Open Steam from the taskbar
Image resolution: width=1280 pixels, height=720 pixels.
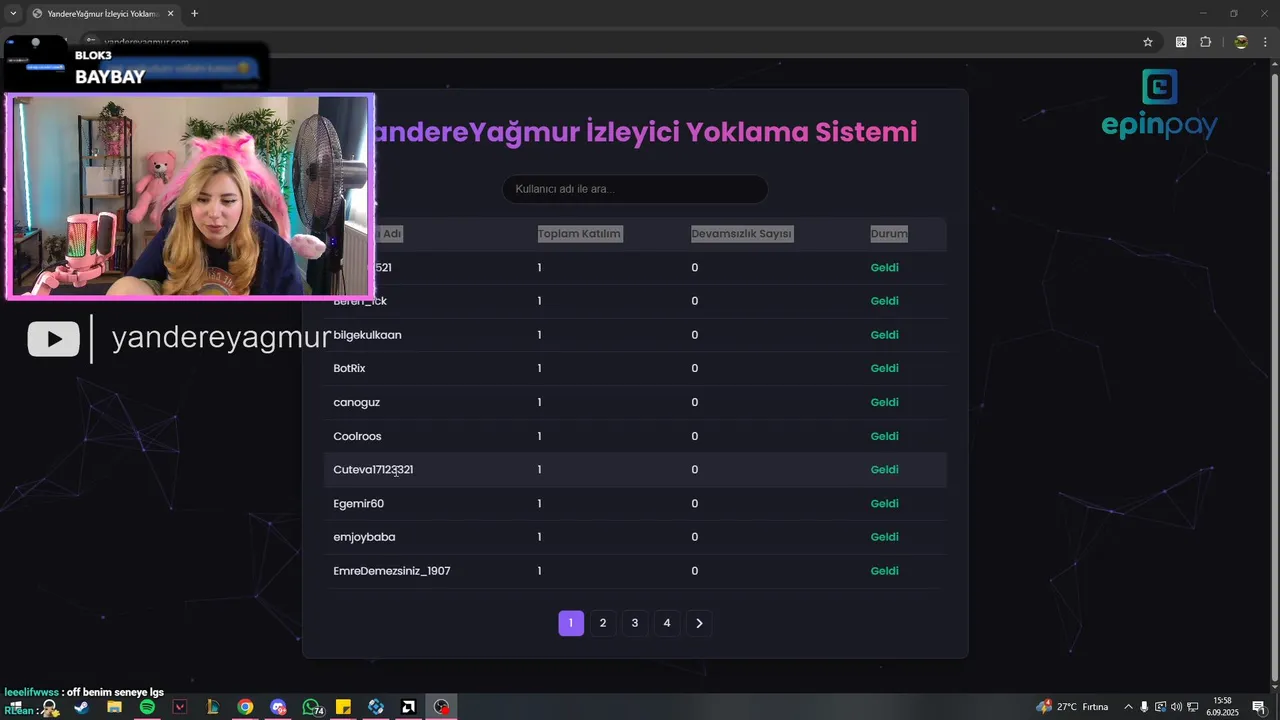(81, 707)
